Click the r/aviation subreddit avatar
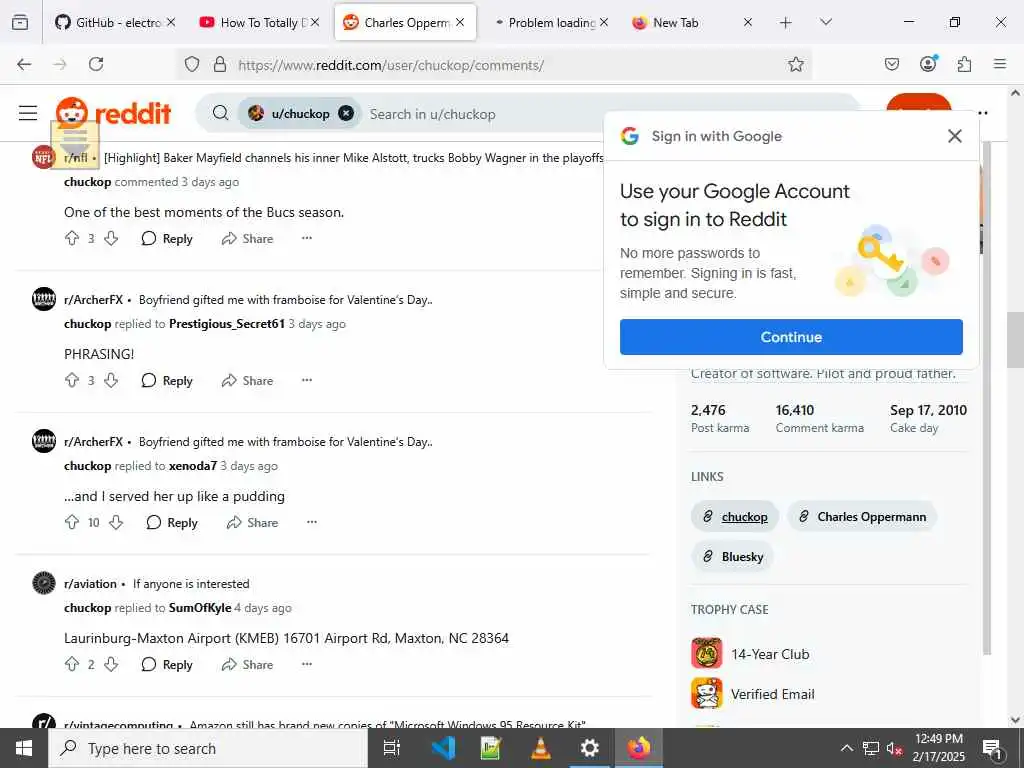The image size is (1024, 768). [x=44, y=583]
